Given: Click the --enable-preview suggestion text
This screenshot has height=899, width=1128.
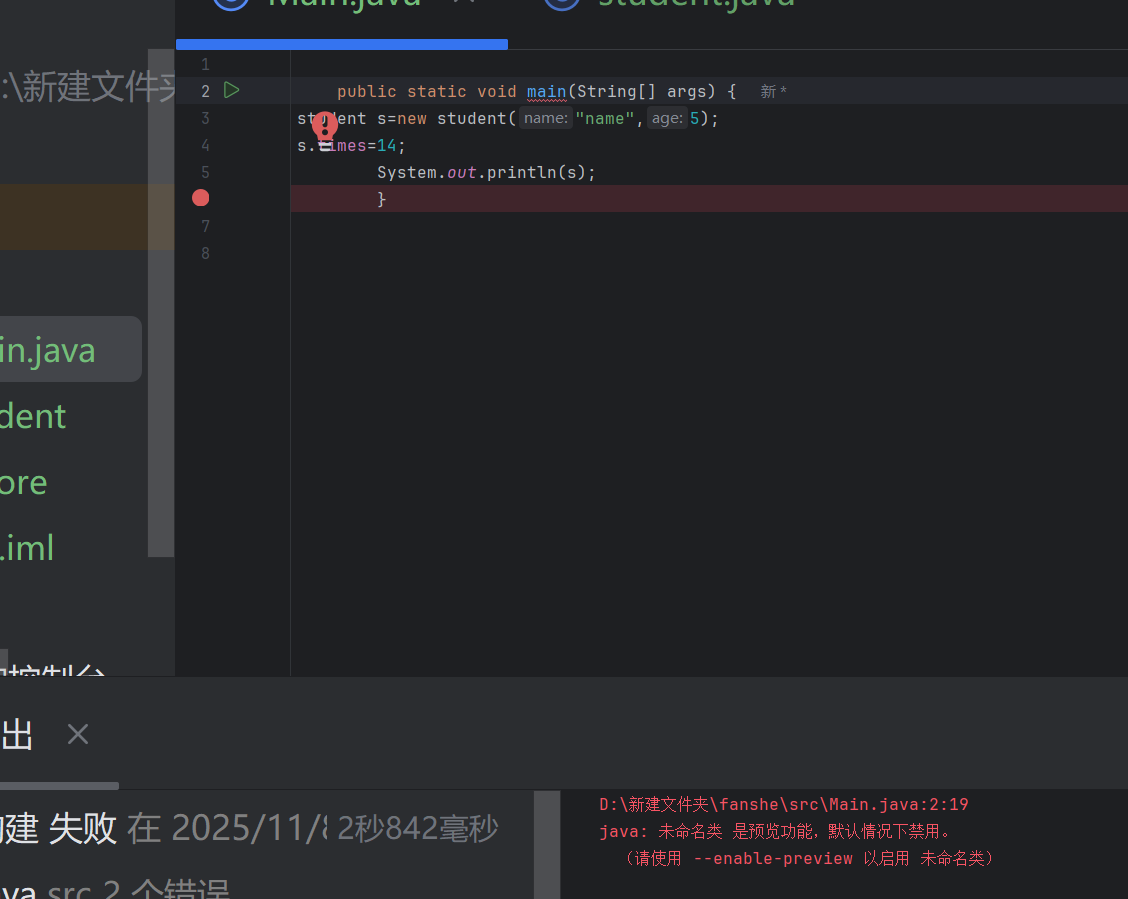Looking at the screenshot, I should [x=773, y=858].
